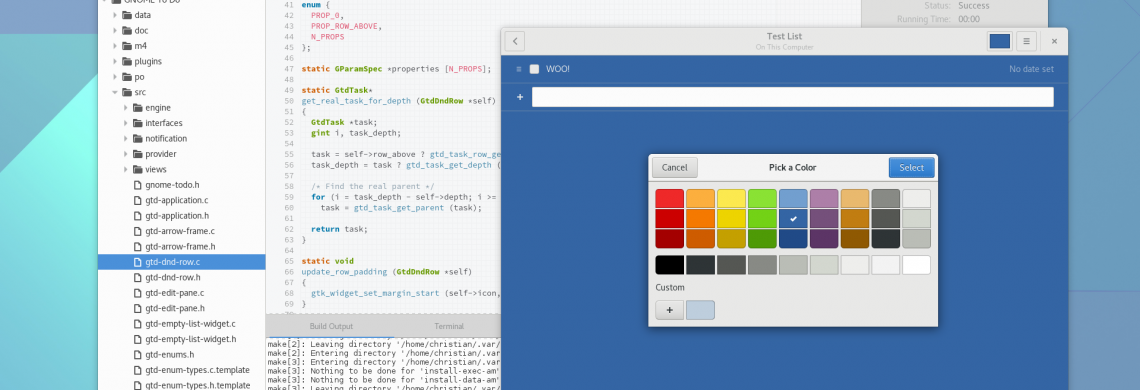The height and width of the screenshot is (390, 1140).
Task: Expand the engine folder
Action: pyautogui.click(x=126, y=108)
